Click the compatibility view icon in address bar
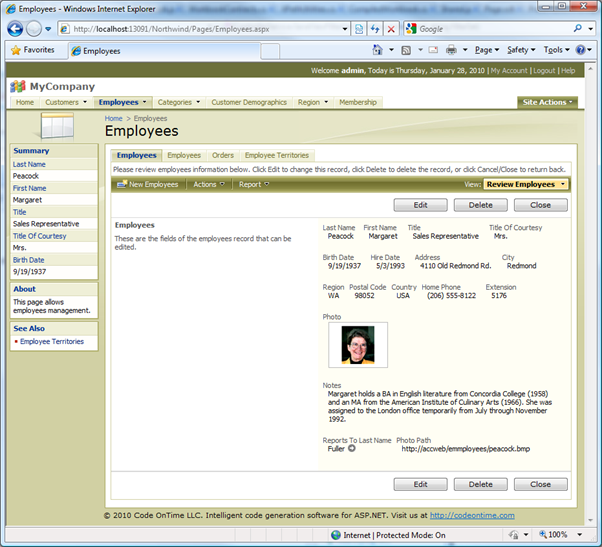This screenshot has height=547, width=602. pyautogui.click(x=359, y=29)
